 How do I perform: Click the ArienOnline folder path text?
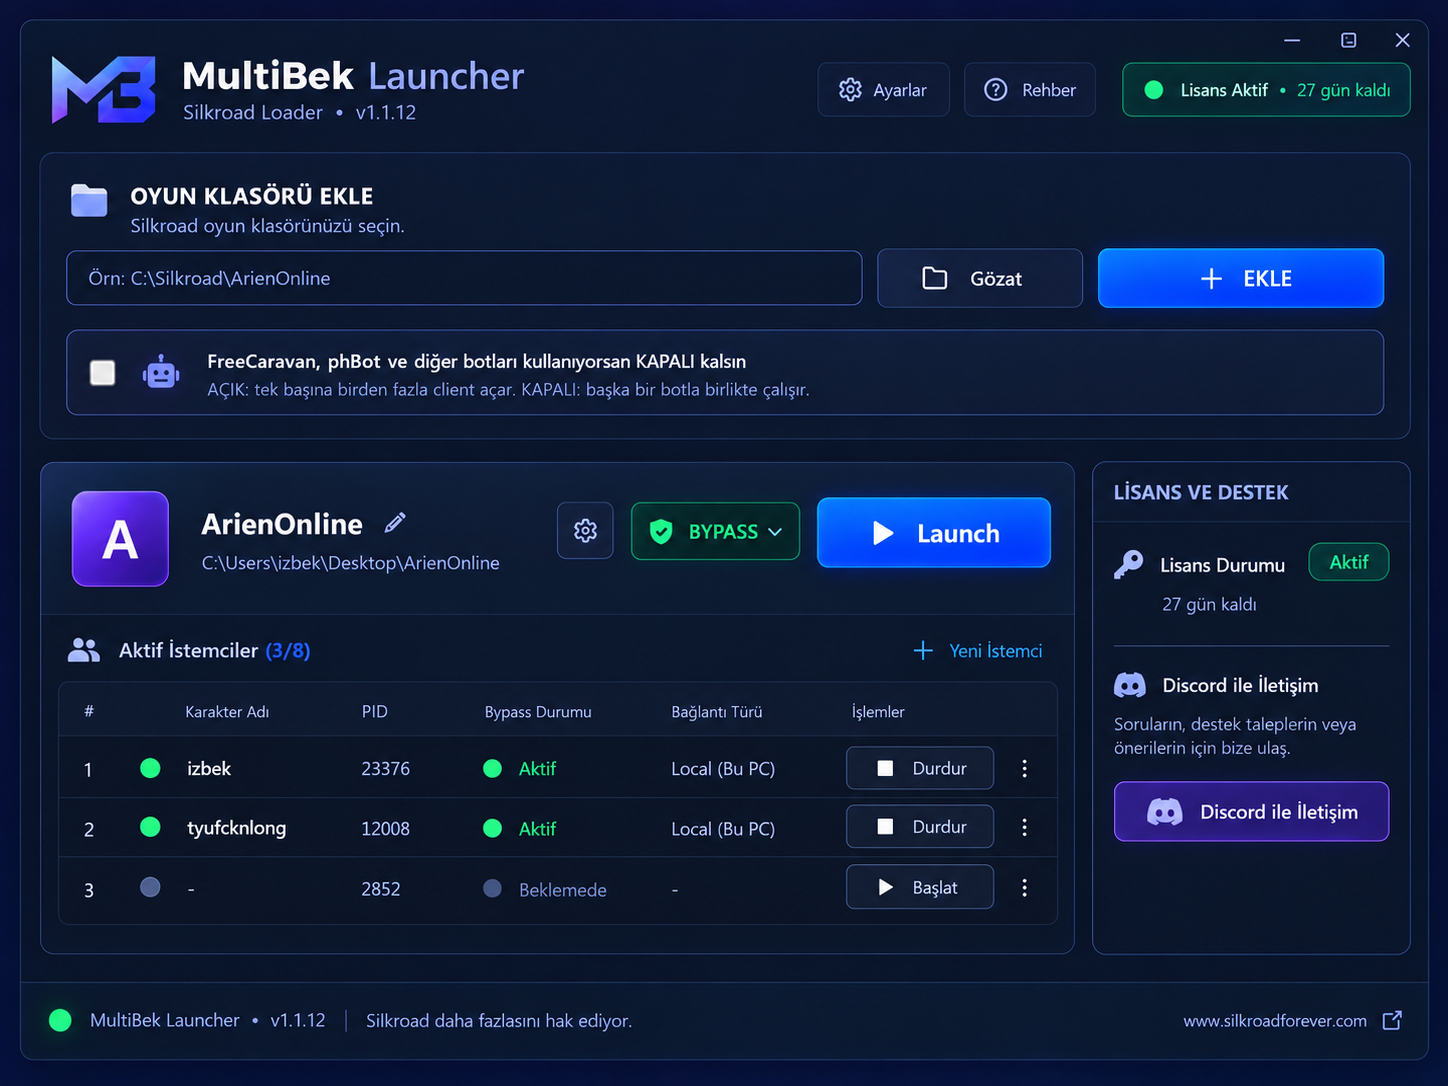[x=351, y=563]
